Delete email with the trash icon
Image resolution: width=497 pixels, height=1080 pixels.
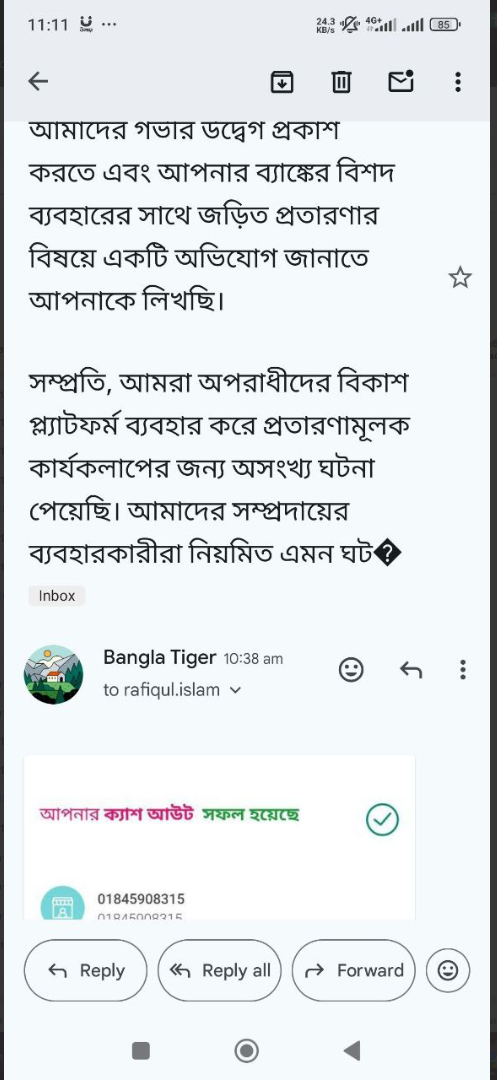pos(341,82)
